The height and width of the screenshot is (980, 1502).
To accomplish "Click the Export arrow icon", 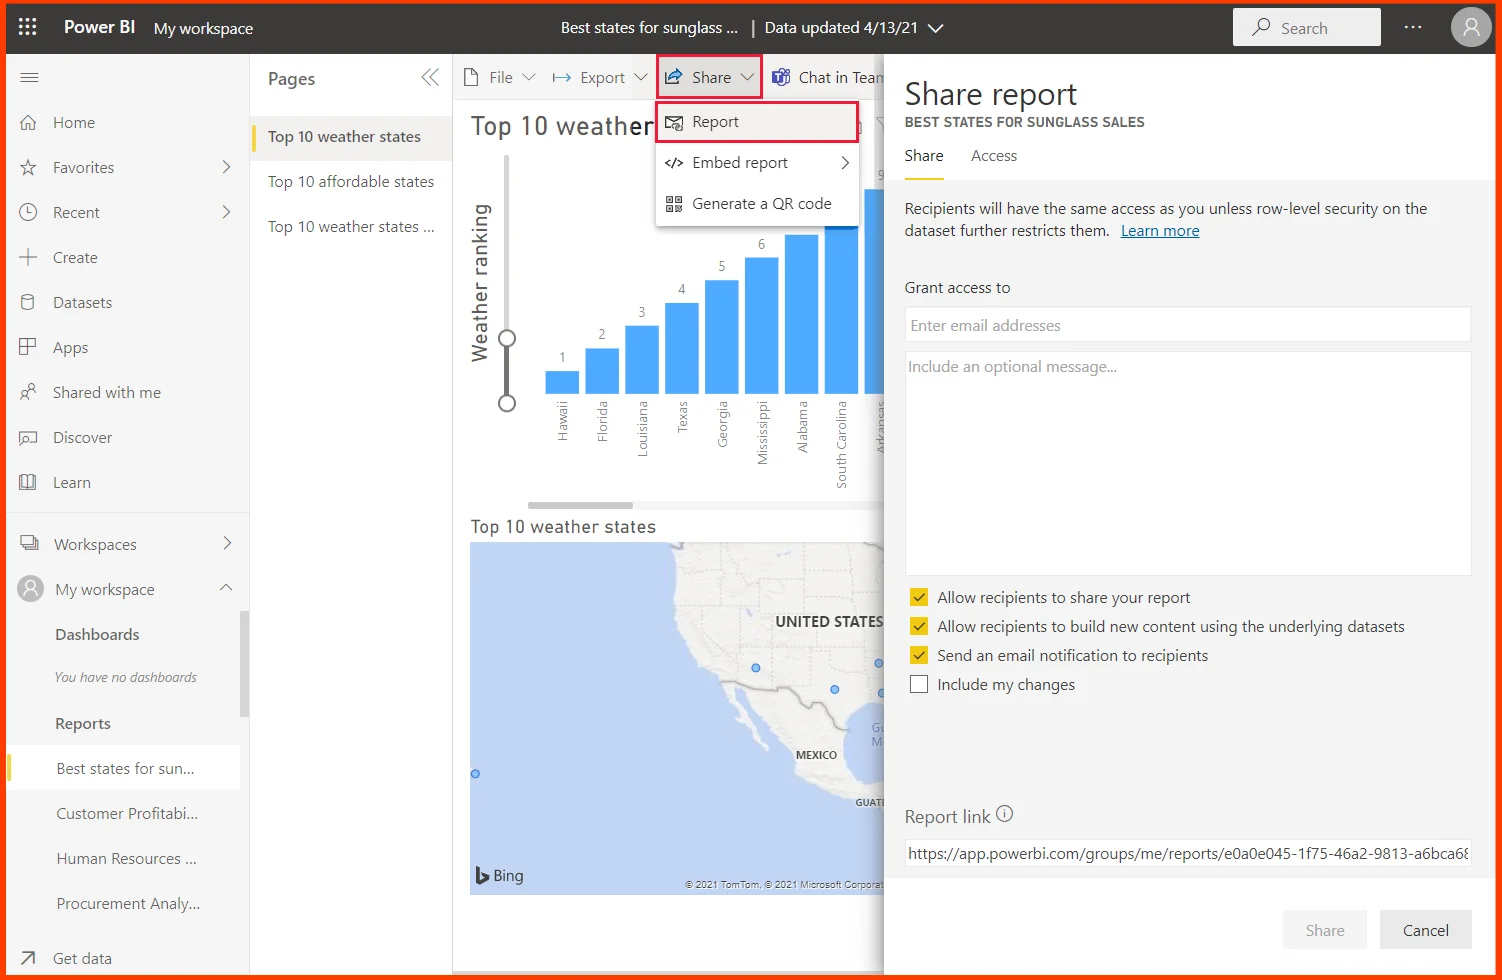I will 562,77.
